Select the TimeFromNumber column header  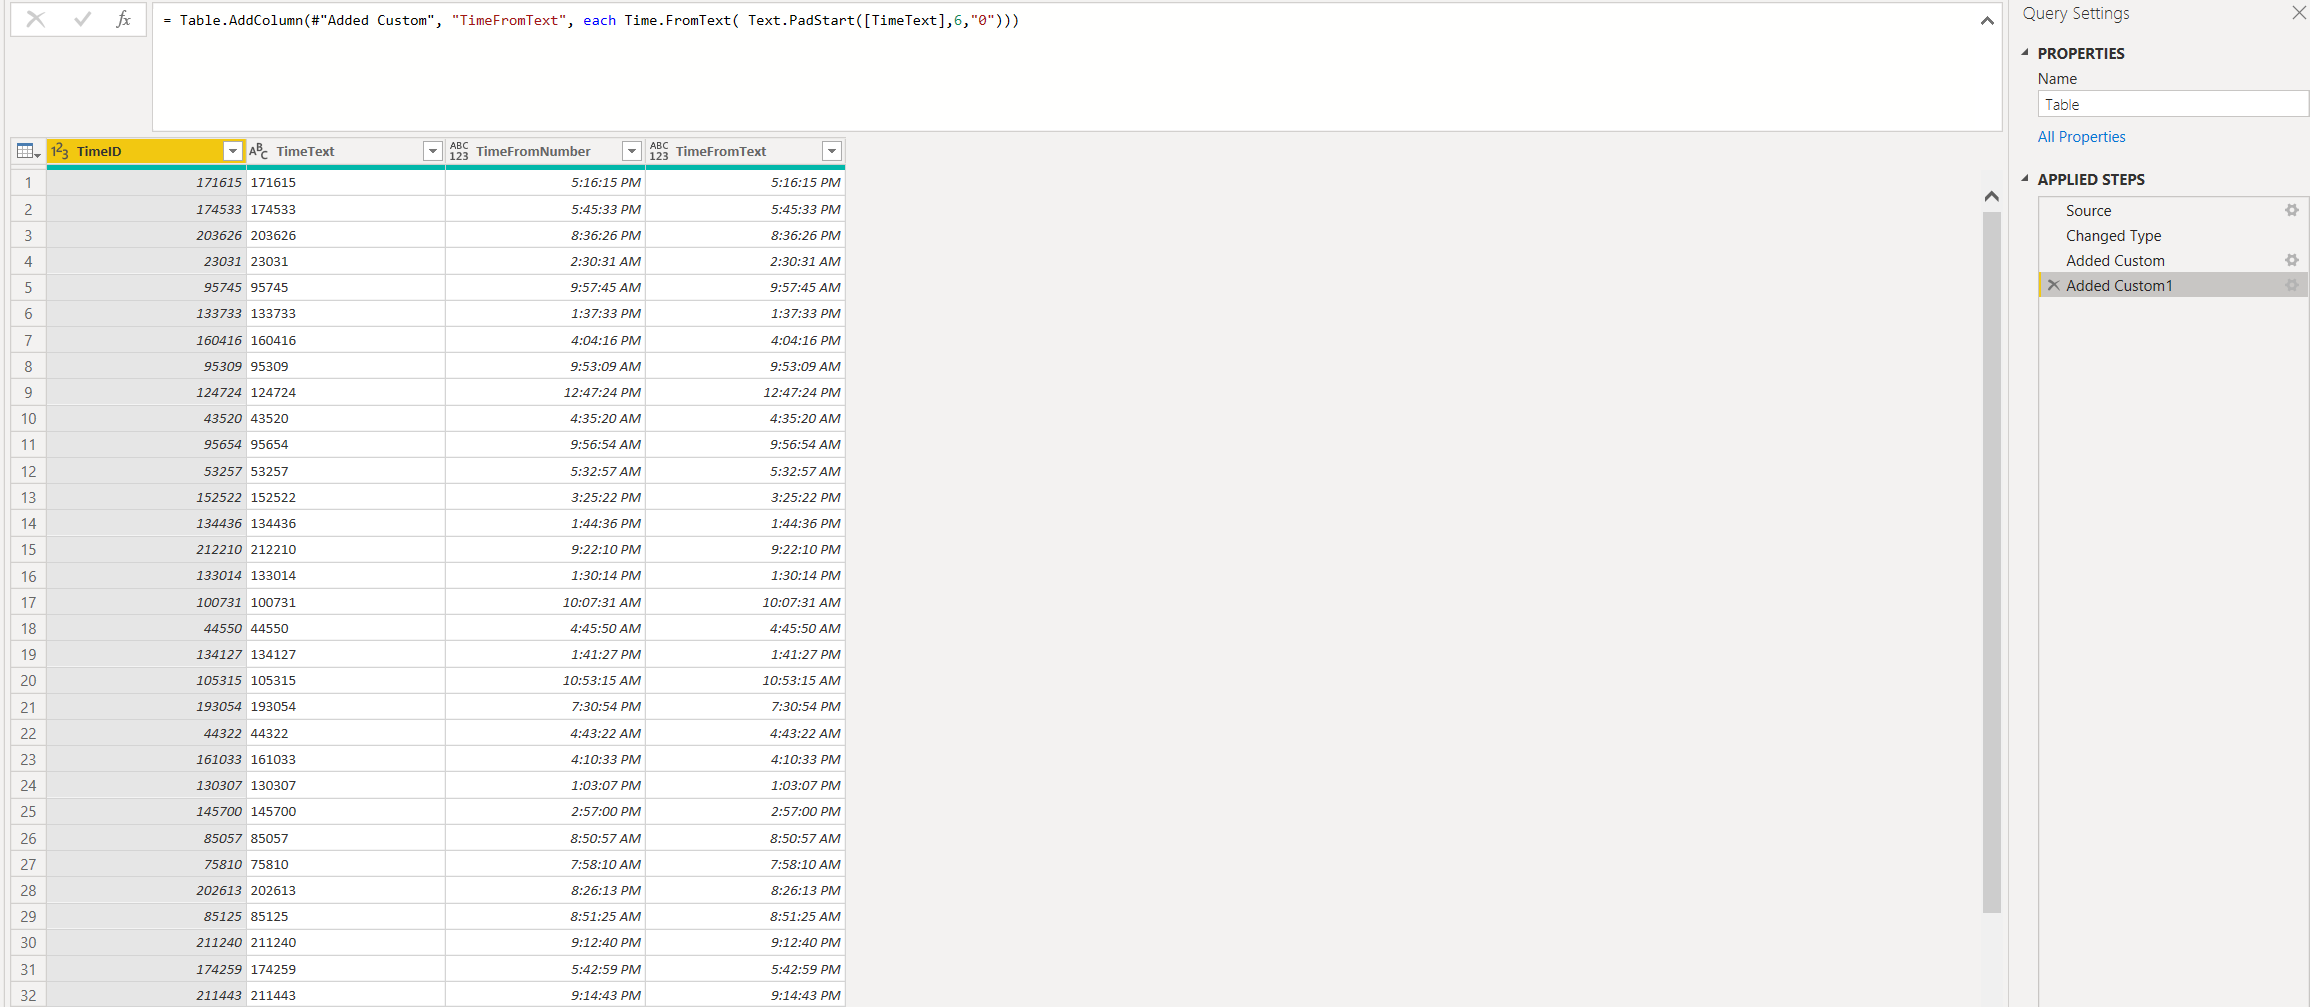pos(545,151)
